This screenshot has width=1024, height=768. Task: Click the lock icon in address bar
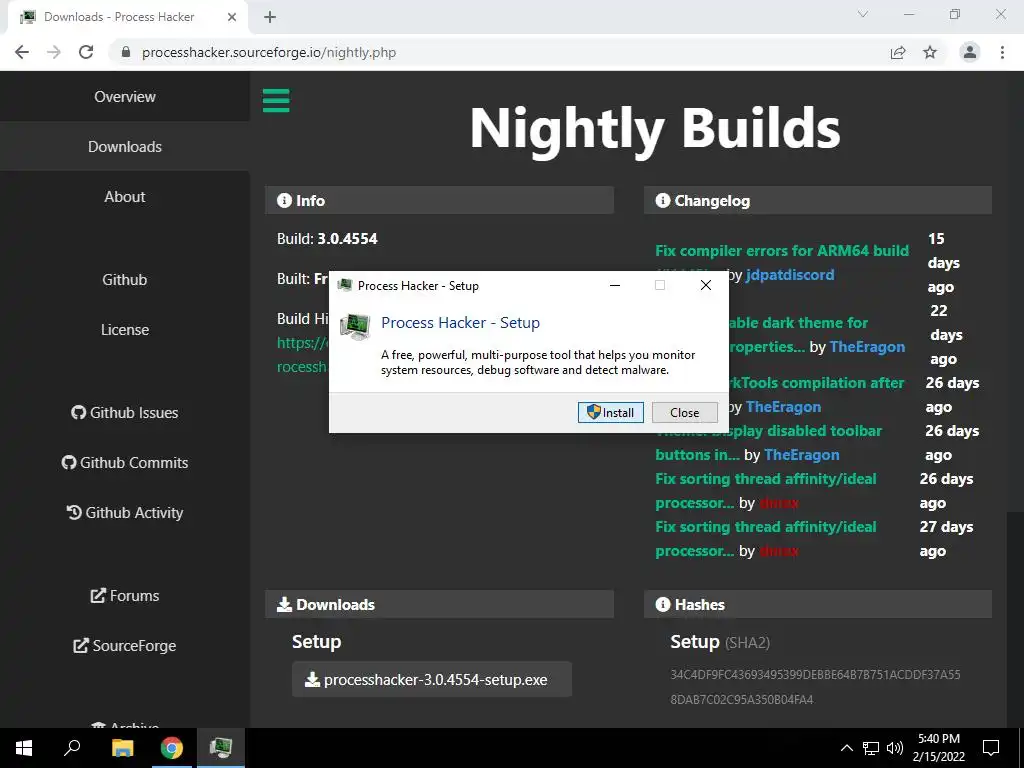(126, 52)
